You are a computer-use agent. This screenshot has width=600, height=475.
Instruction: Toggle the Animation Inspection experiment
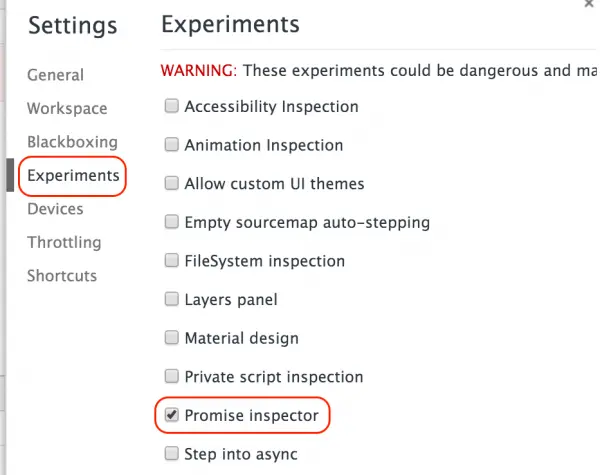pos(172,145)
